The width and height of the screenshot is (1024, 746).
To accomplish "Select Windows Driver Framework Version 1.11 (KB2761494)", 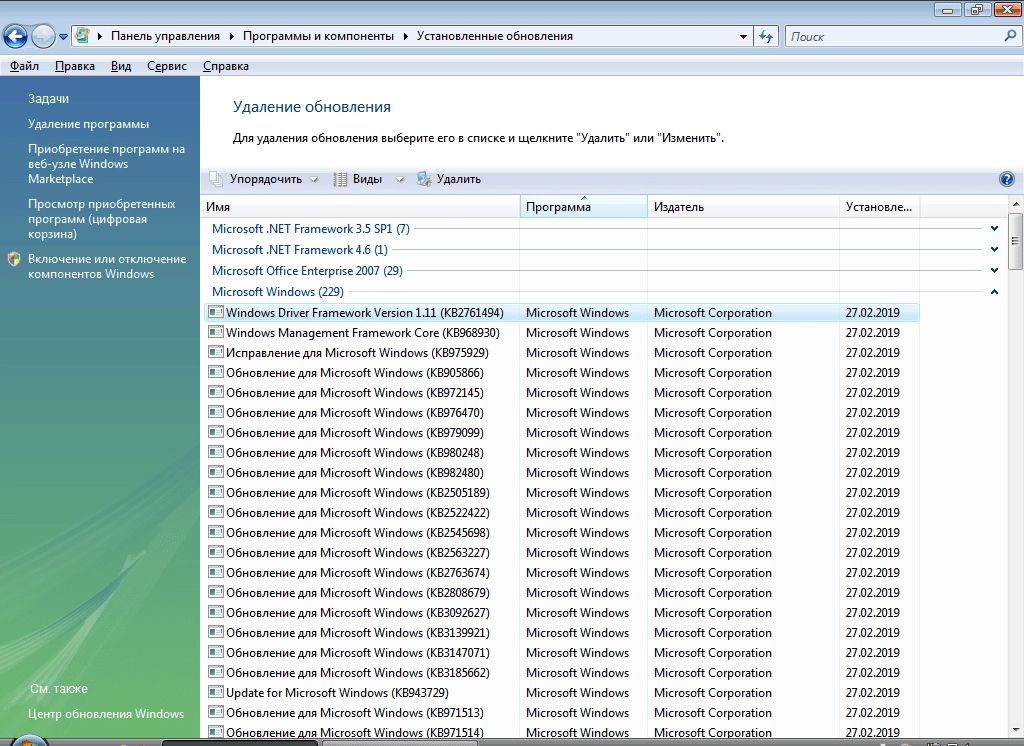I will pos(562,313).
